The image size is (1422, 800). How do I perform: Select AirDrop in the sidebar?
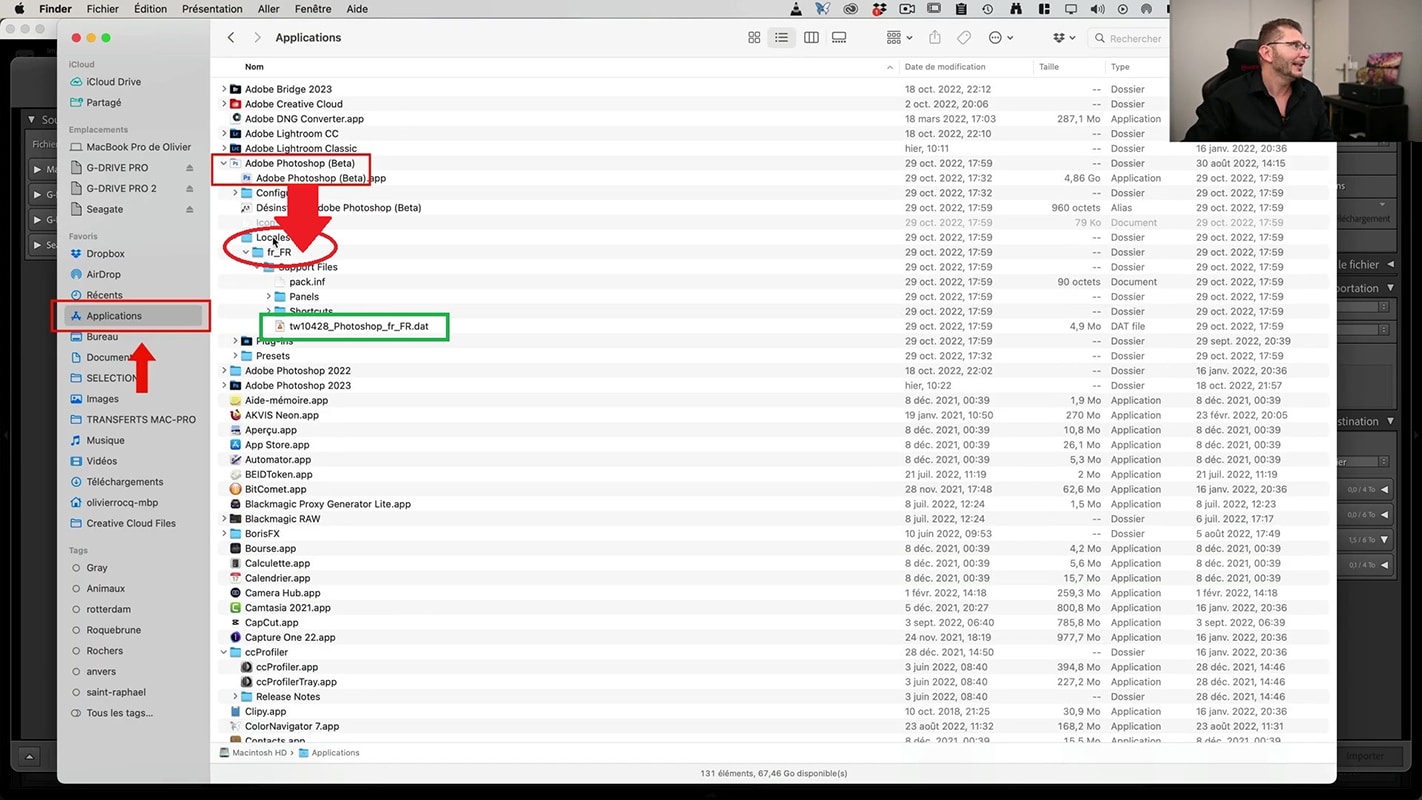click(103, 274)
